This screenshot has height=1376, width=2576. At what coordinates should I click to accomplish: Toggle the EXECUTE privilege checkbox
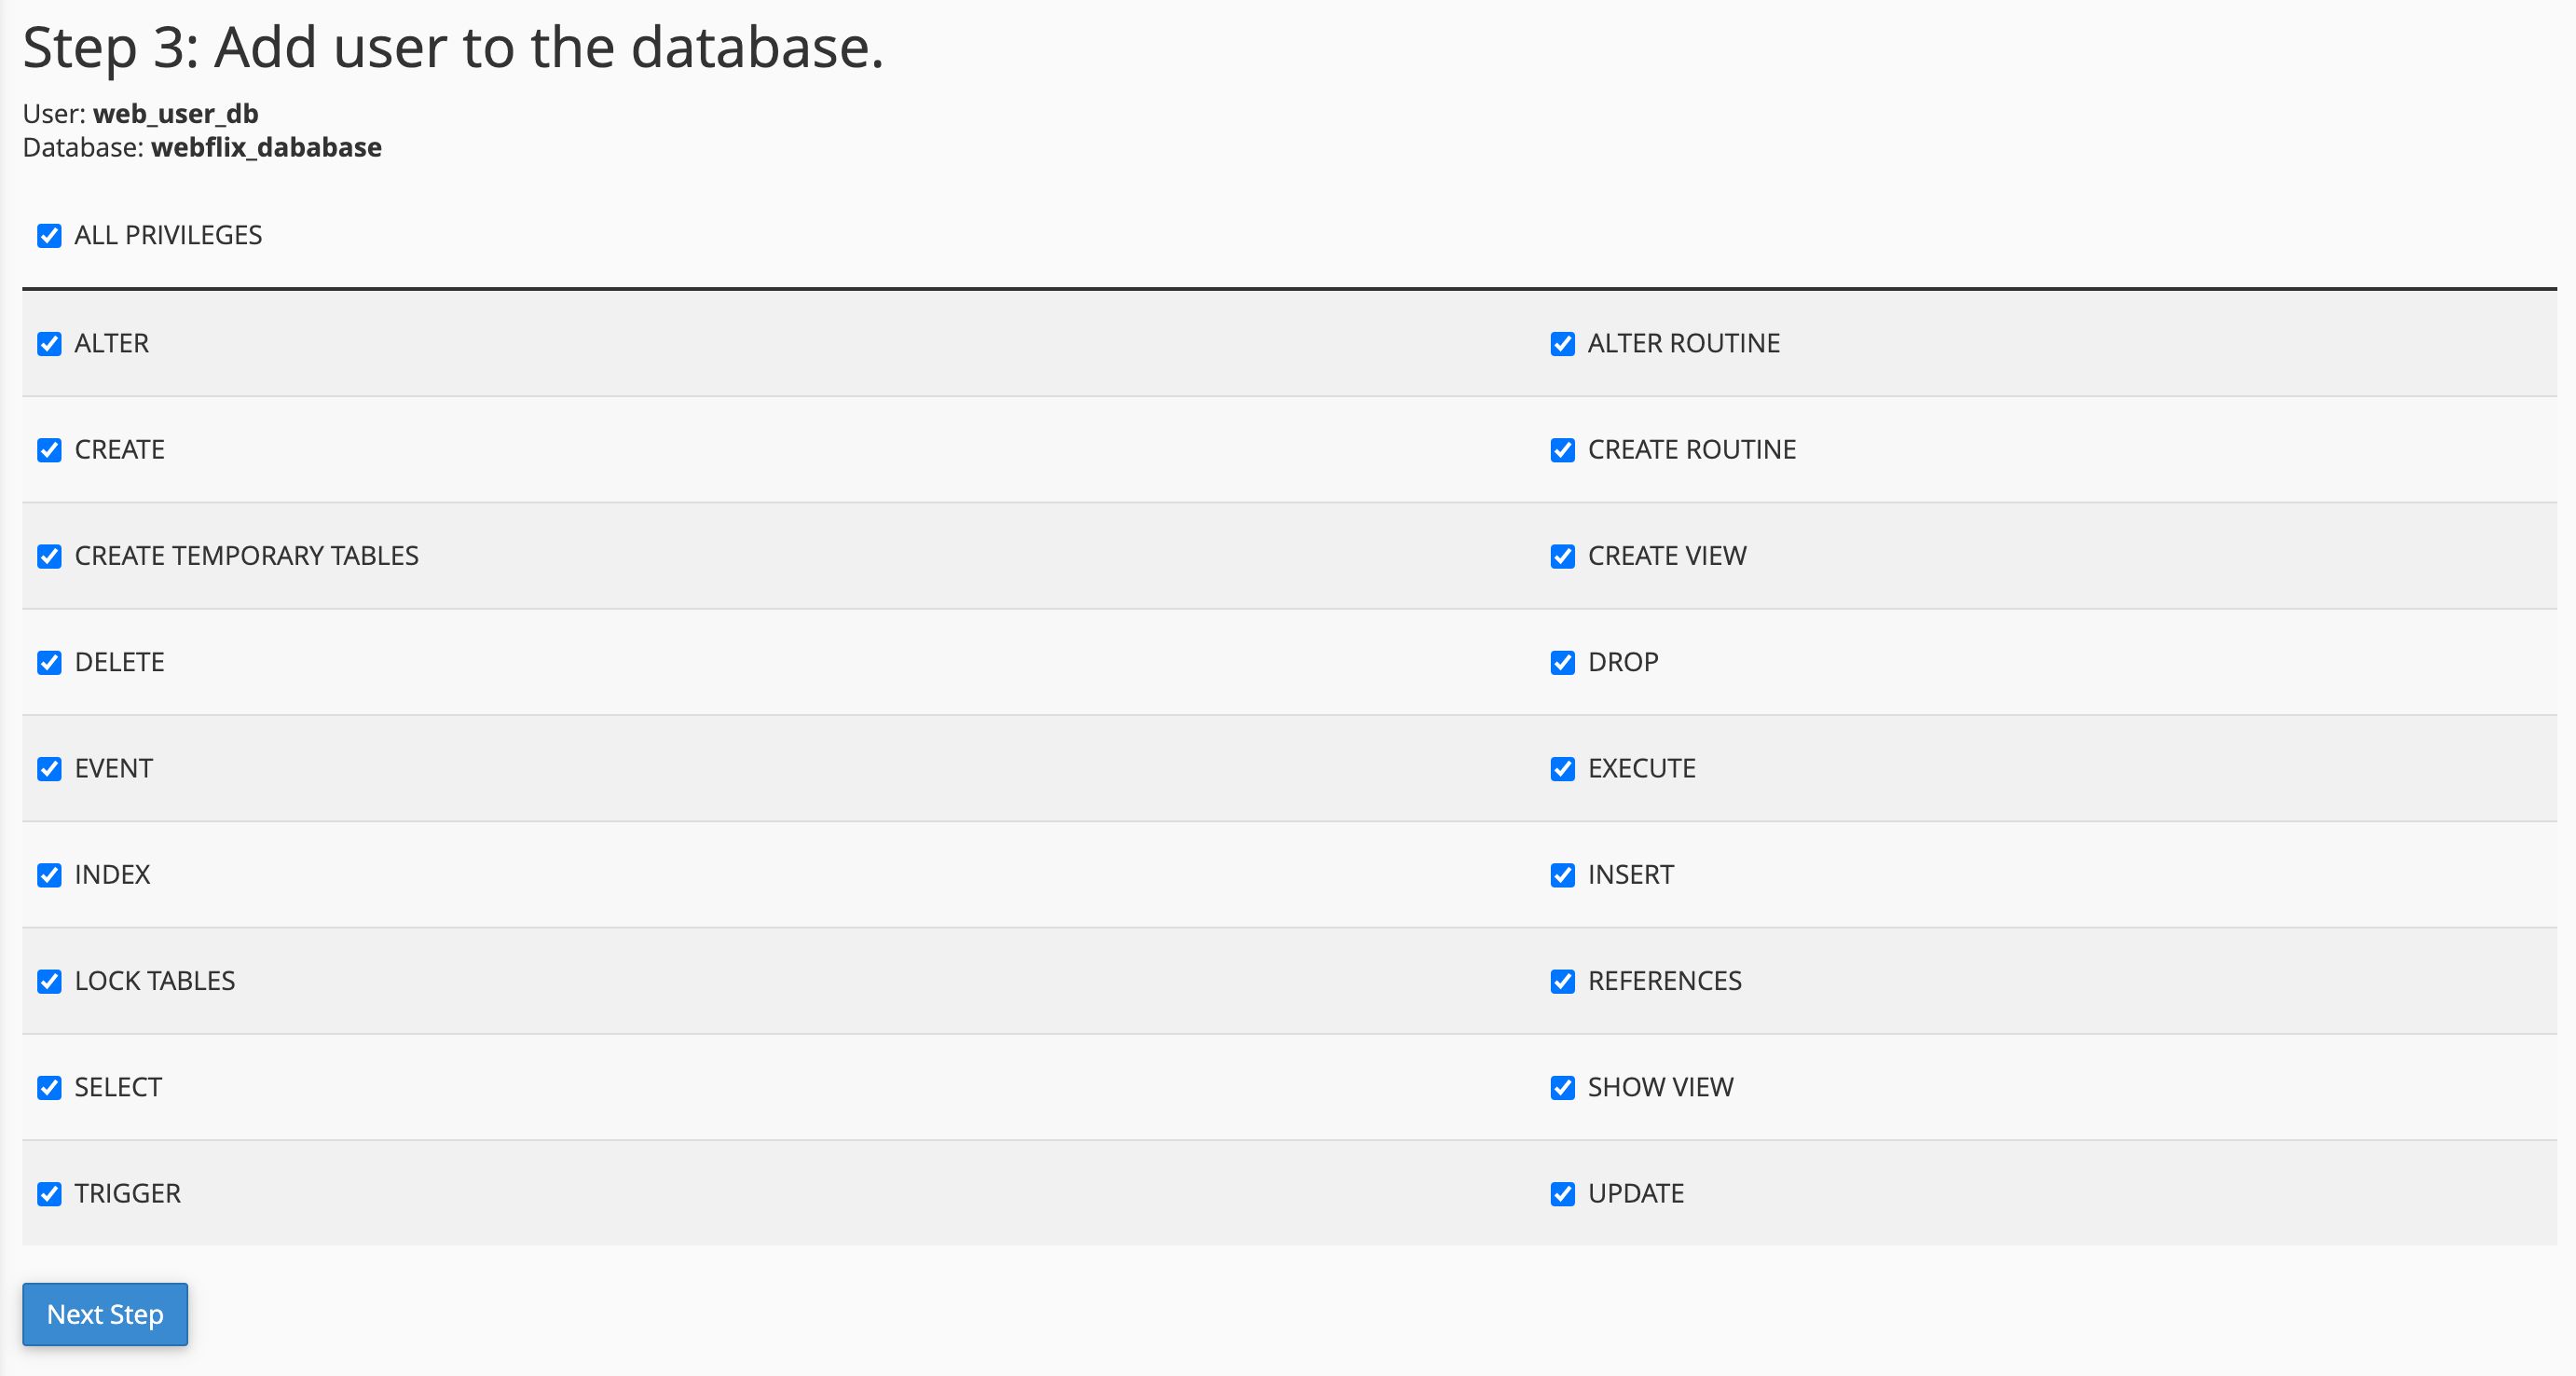(1562, 769)
